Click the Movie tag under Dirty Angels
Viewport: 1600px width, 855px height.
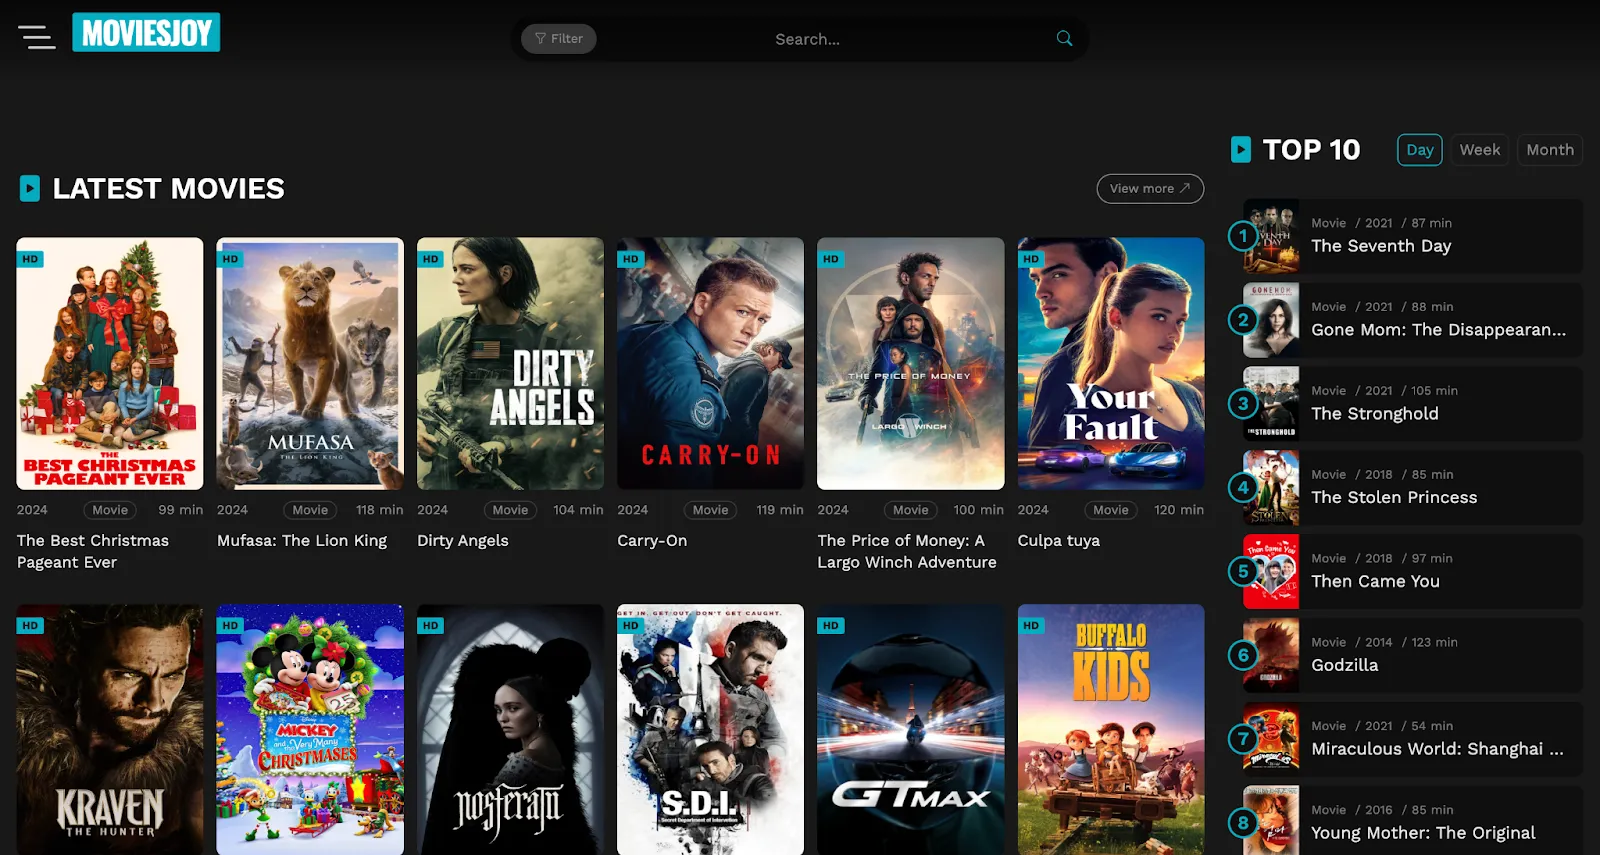click(x=510, y=510)
